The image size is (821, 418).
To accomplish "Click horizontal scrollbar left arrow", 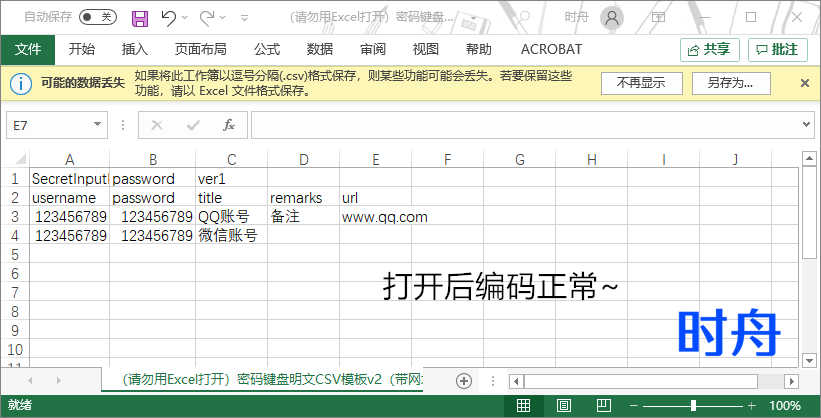I will 516,381.
